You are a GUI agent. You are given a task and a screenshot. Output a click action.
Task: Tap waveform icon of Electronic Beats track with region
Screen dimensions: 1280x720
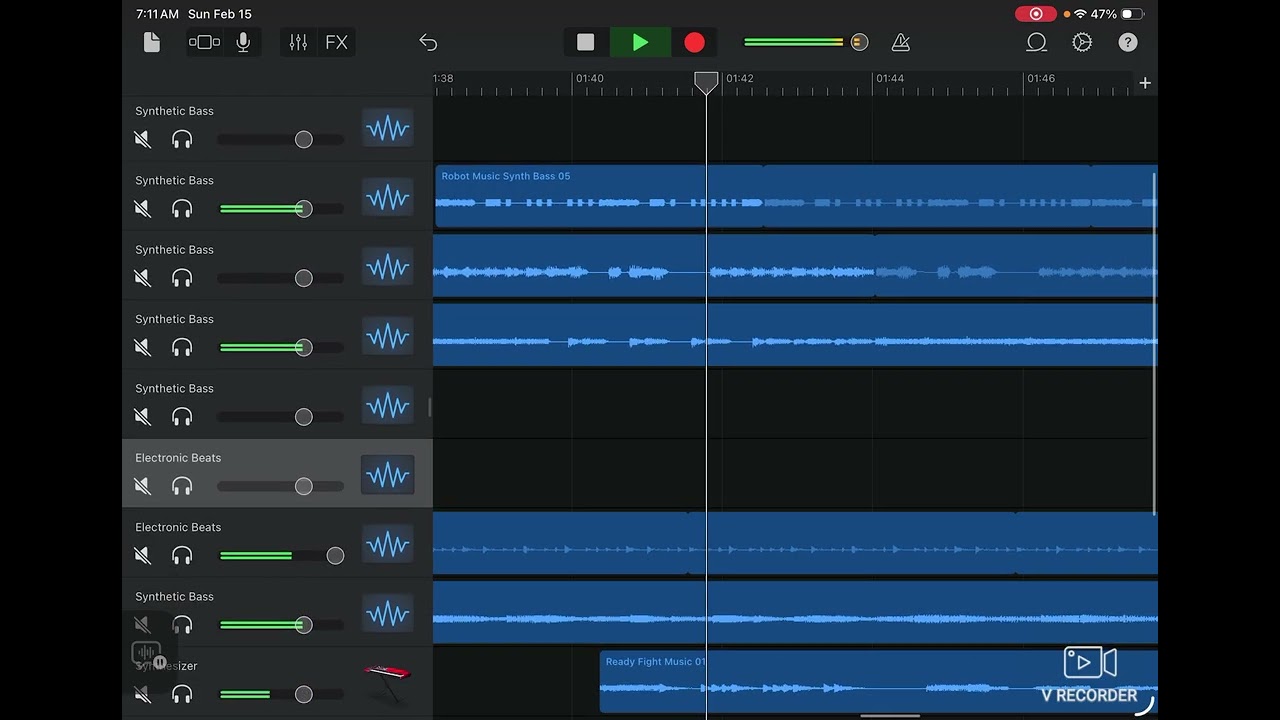388,545
